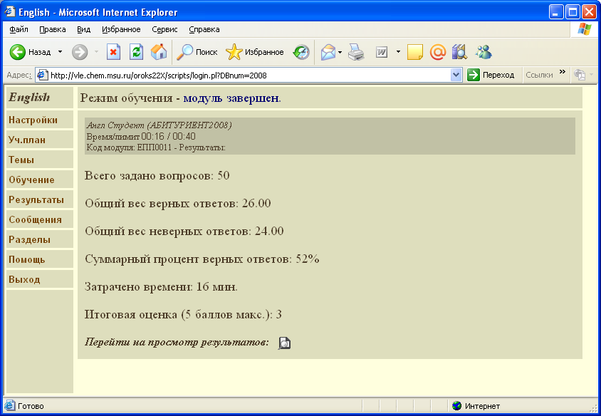Click the page icon beside address URL
The height and width of the screenshot is (416, 601).
(42, 75)
